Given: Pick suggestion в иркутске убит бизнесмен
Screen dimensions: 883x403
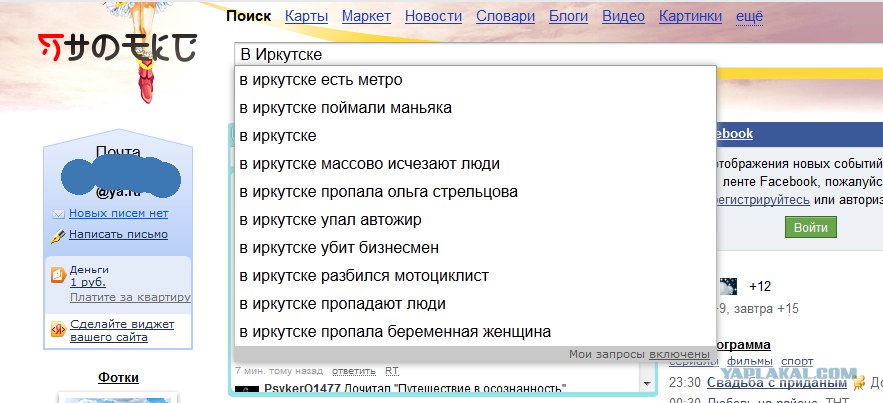Looking at the screenshot, I should 475,248.
